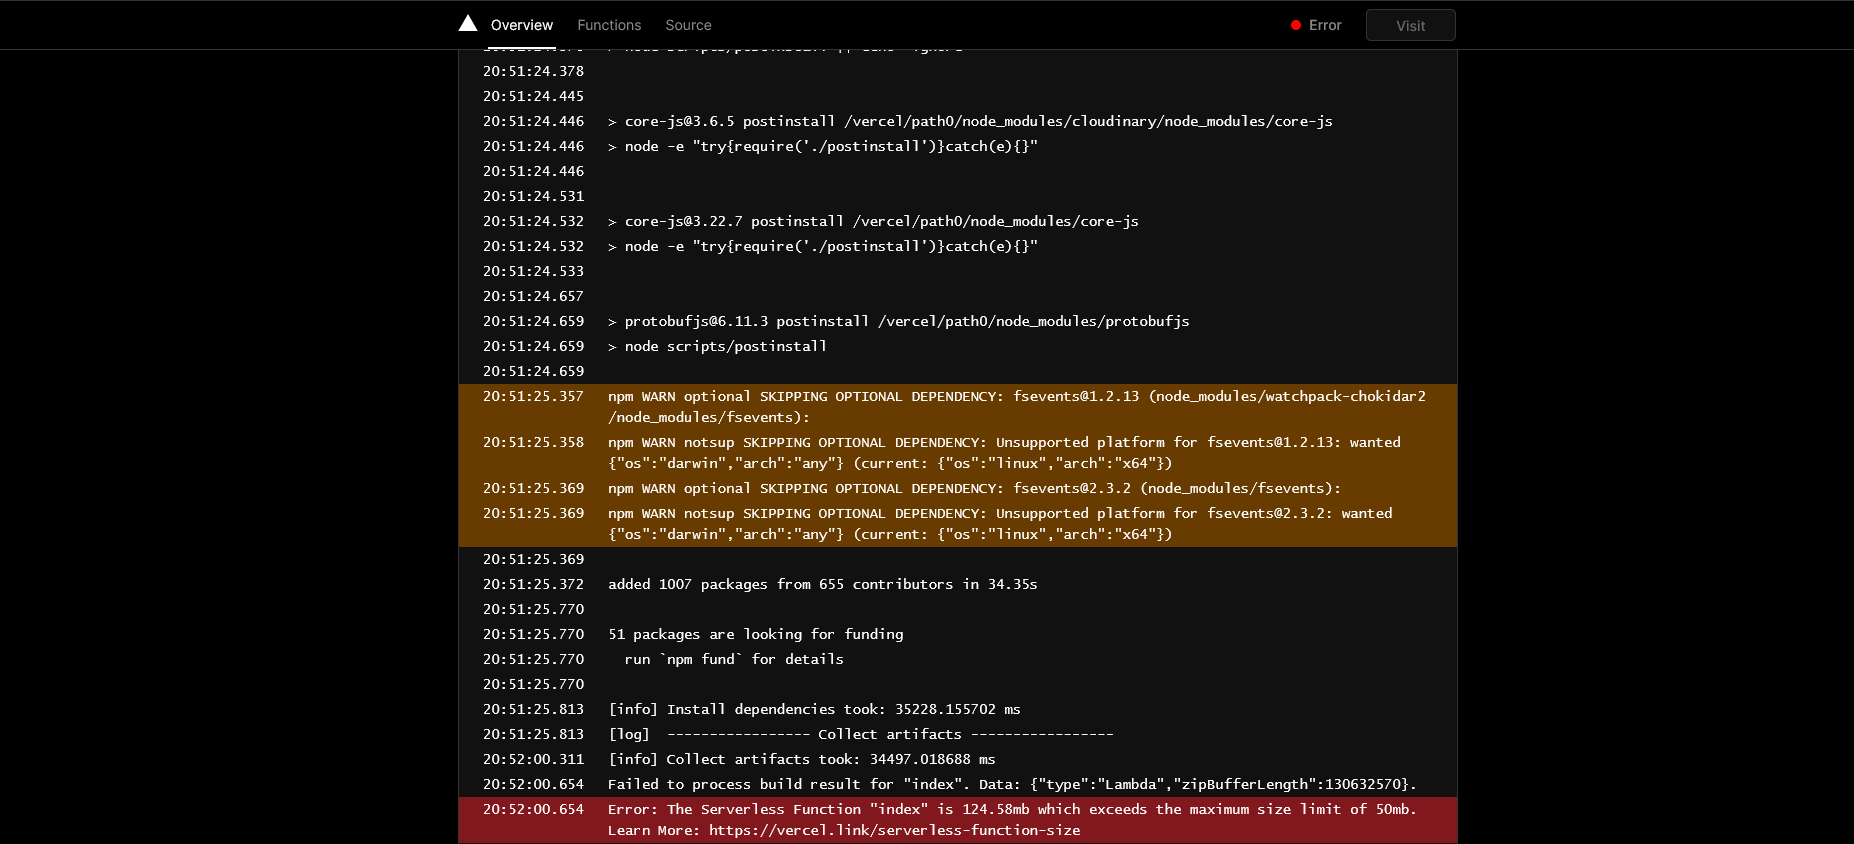Screen dimensions: 1854x844
Task: Open the vercel.link/serverless-function-size link
Action: pos(894,830)
